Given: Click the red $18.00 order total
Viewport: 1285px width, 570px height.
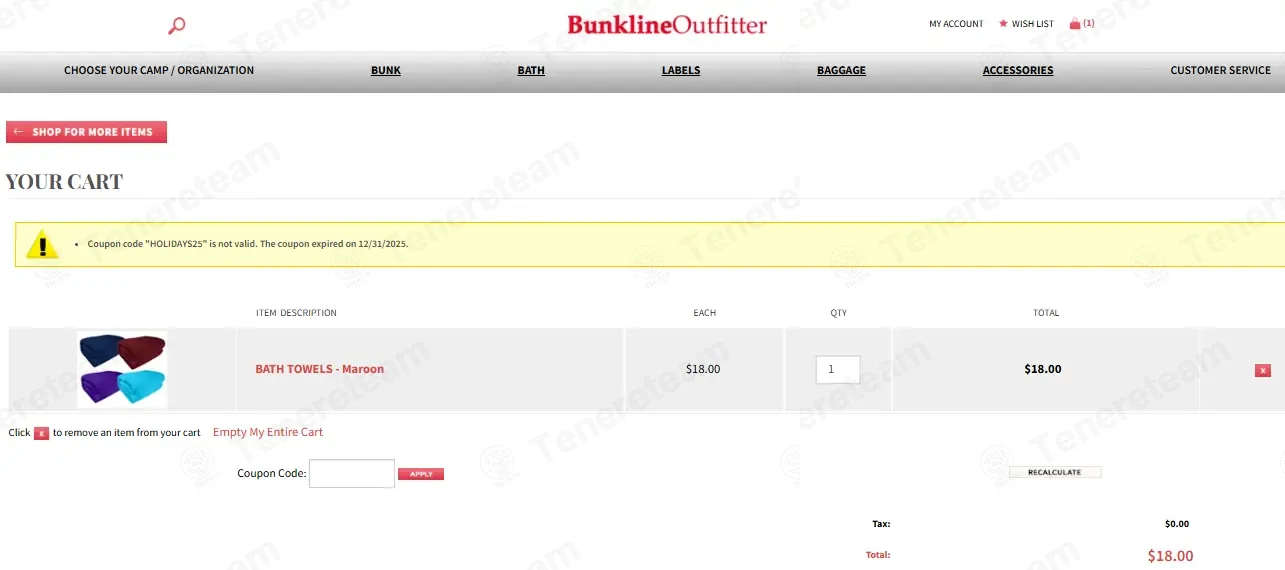Looking at the screenshot, I should (x=1170, y=556).
